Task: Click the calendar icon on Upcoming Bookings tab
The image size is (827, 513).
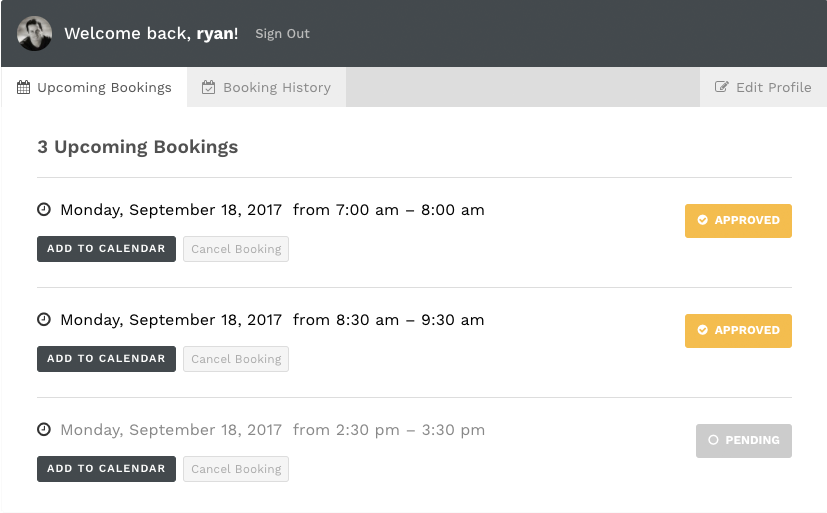Action: click(x=24, y=87)
